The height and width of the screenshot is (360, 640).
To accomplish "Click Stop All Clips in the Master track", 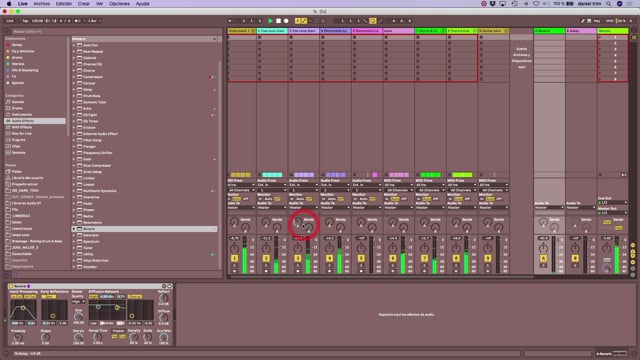I will [600, 175].
